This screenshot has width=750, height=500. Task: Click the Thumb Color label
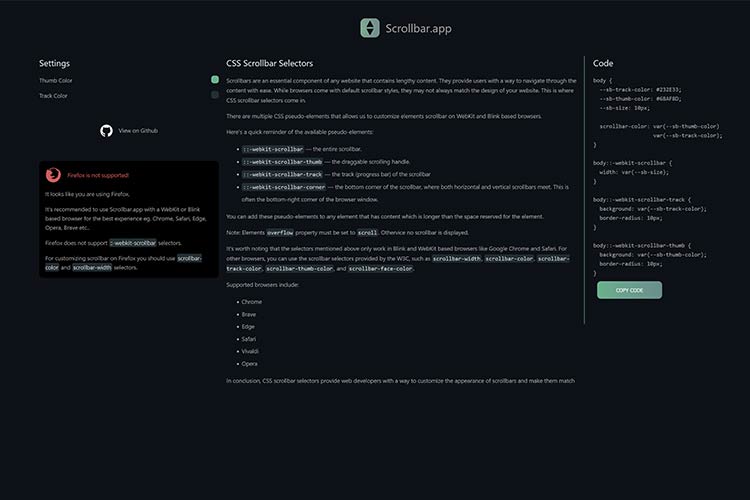56,80
